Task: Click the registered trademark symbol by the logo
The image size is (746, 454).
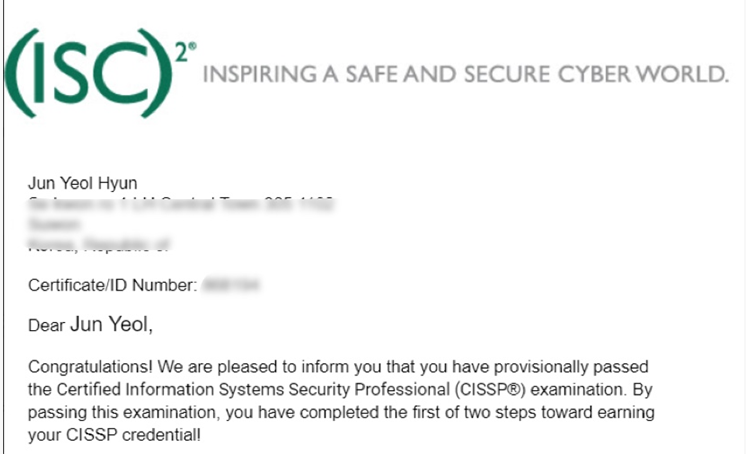Action: pos(193,46)
